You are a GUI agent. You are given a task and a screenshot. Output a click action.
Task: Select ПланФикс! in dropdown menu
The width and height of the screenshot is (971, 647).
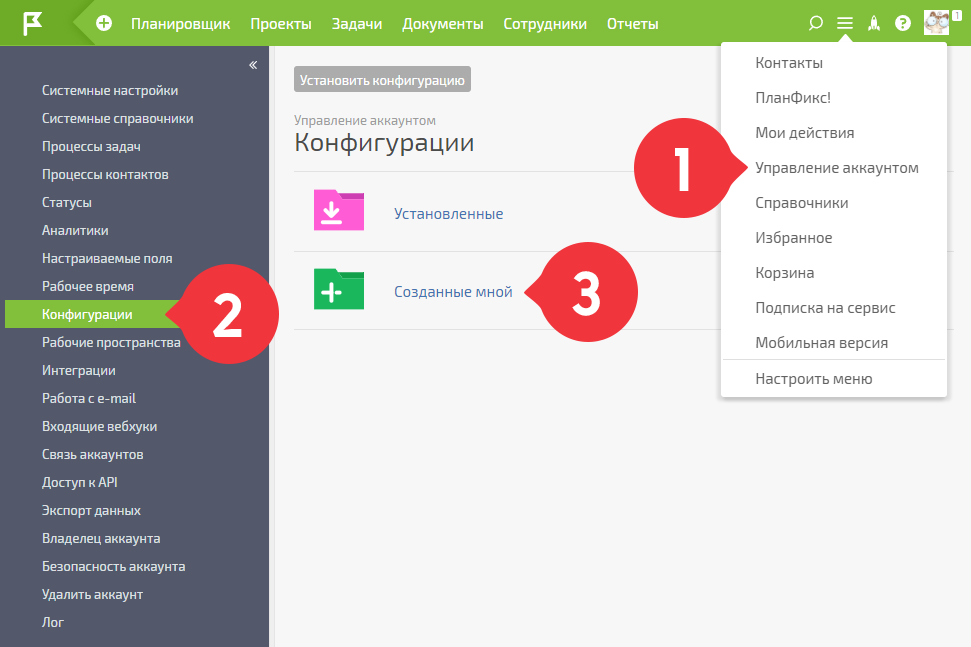[793, 98]
